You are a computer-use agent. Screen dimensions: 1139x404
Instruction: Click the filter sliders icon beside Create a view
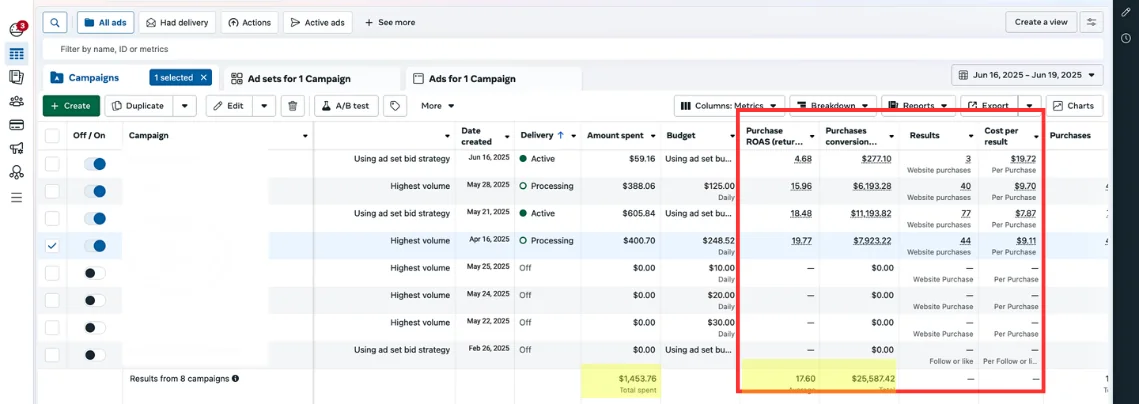[1091, 23]
